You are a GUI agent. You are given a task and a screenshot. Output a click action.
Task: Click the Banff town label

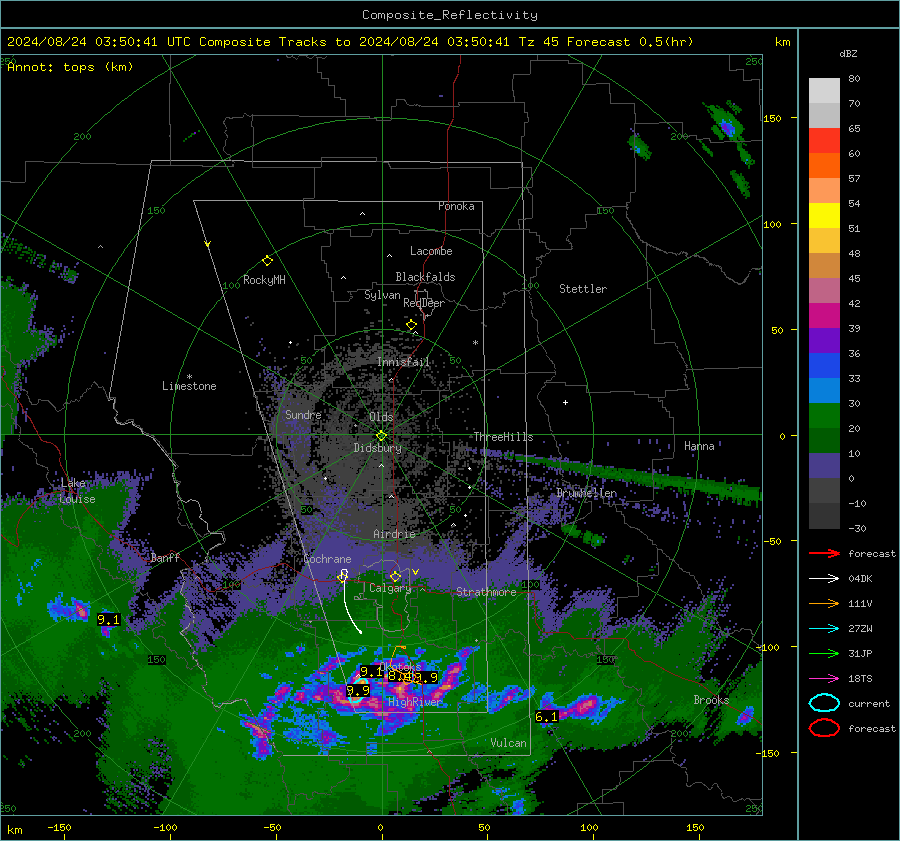click(165, 557)
